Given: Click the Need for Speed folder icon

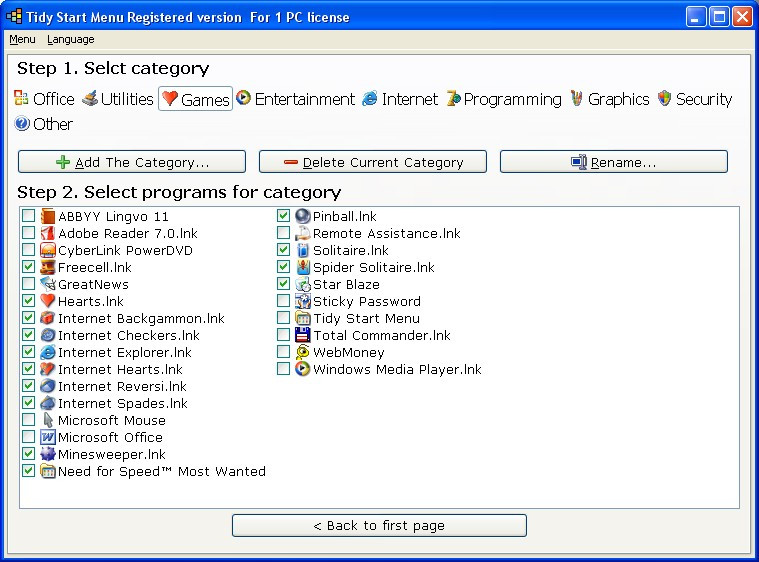Looking at the screenshot, I should (47, 471).
